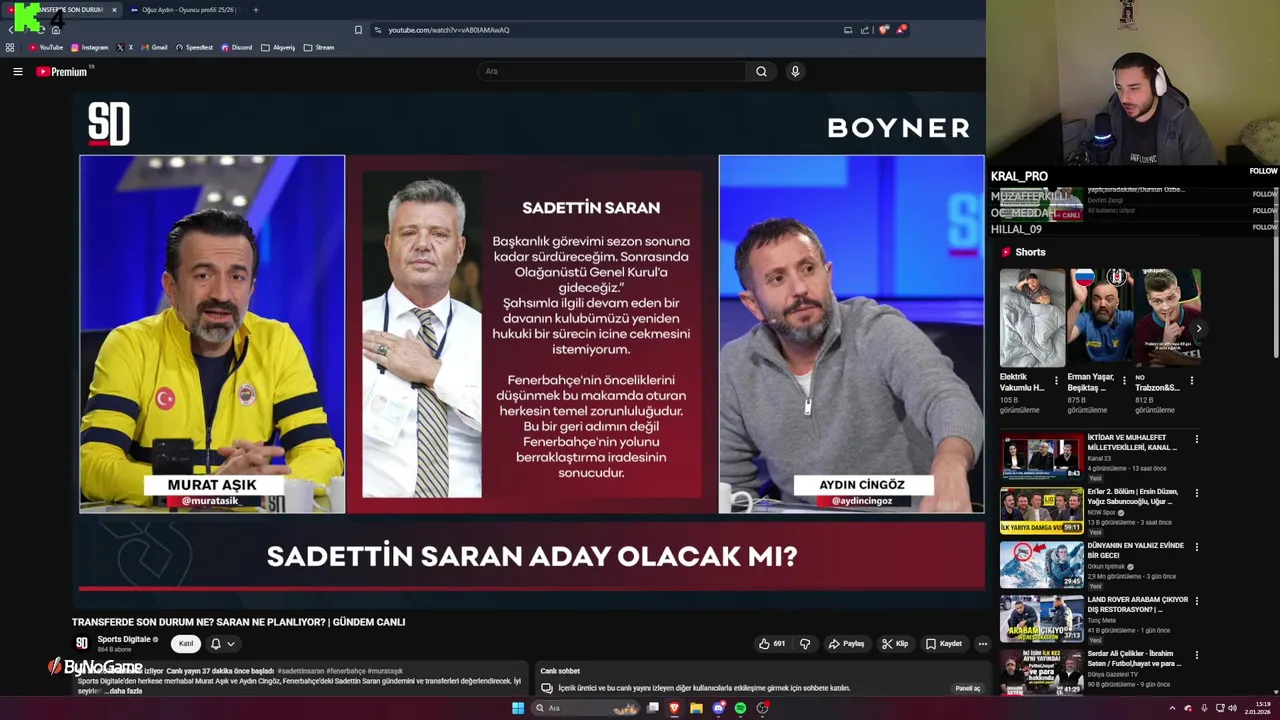Screen dimensions: 1280x720
Task: Bookmark this page using address bar bookmark icon
Action: pyautogui.click(x=358, y=30)
